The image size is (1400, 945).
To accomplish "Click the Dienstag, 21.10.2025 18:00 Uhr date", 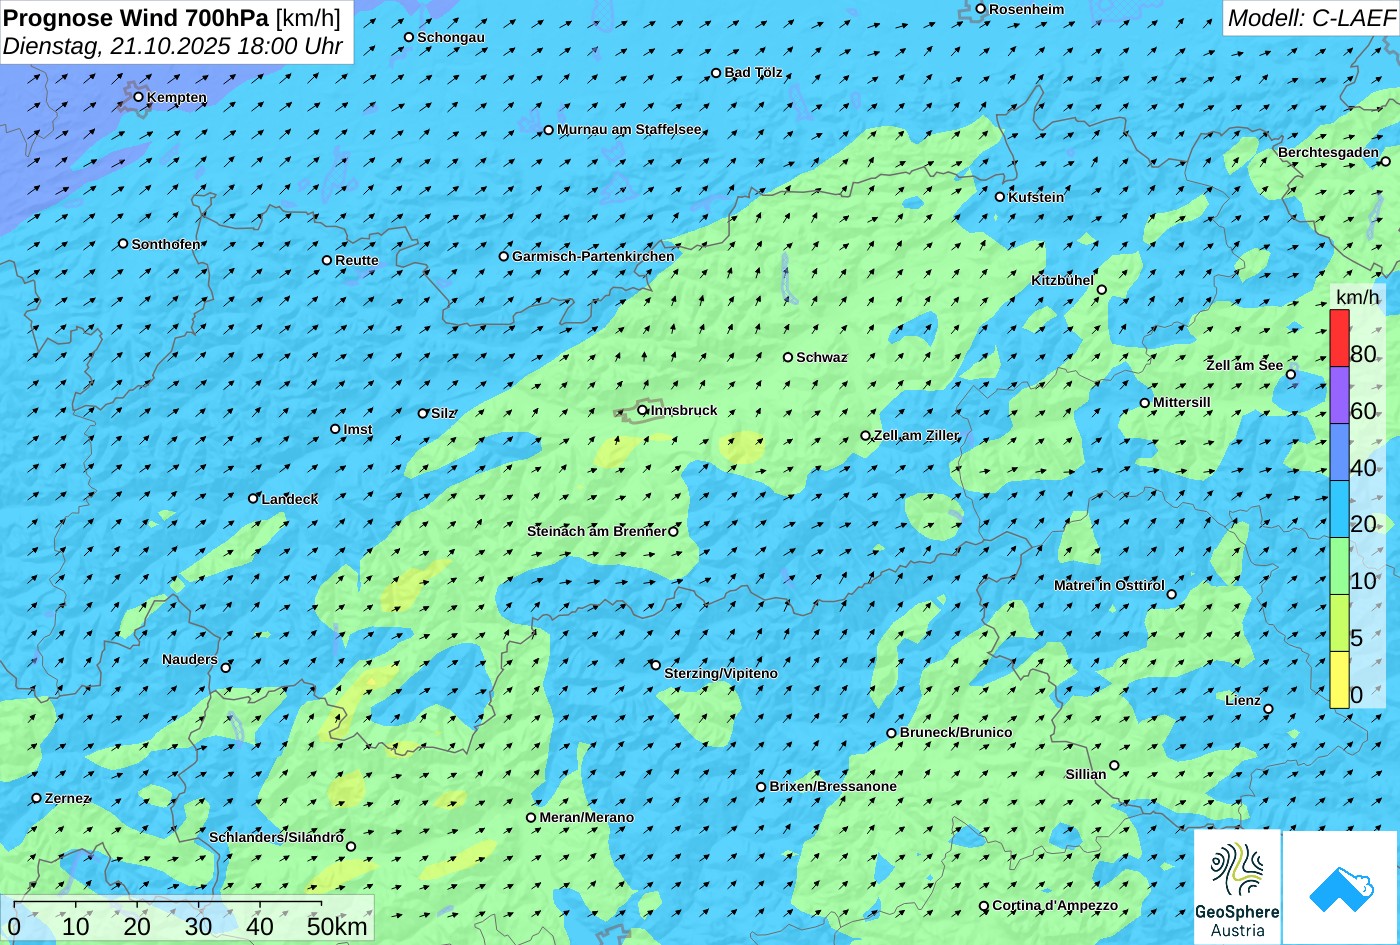I will [x=173, y=46].
